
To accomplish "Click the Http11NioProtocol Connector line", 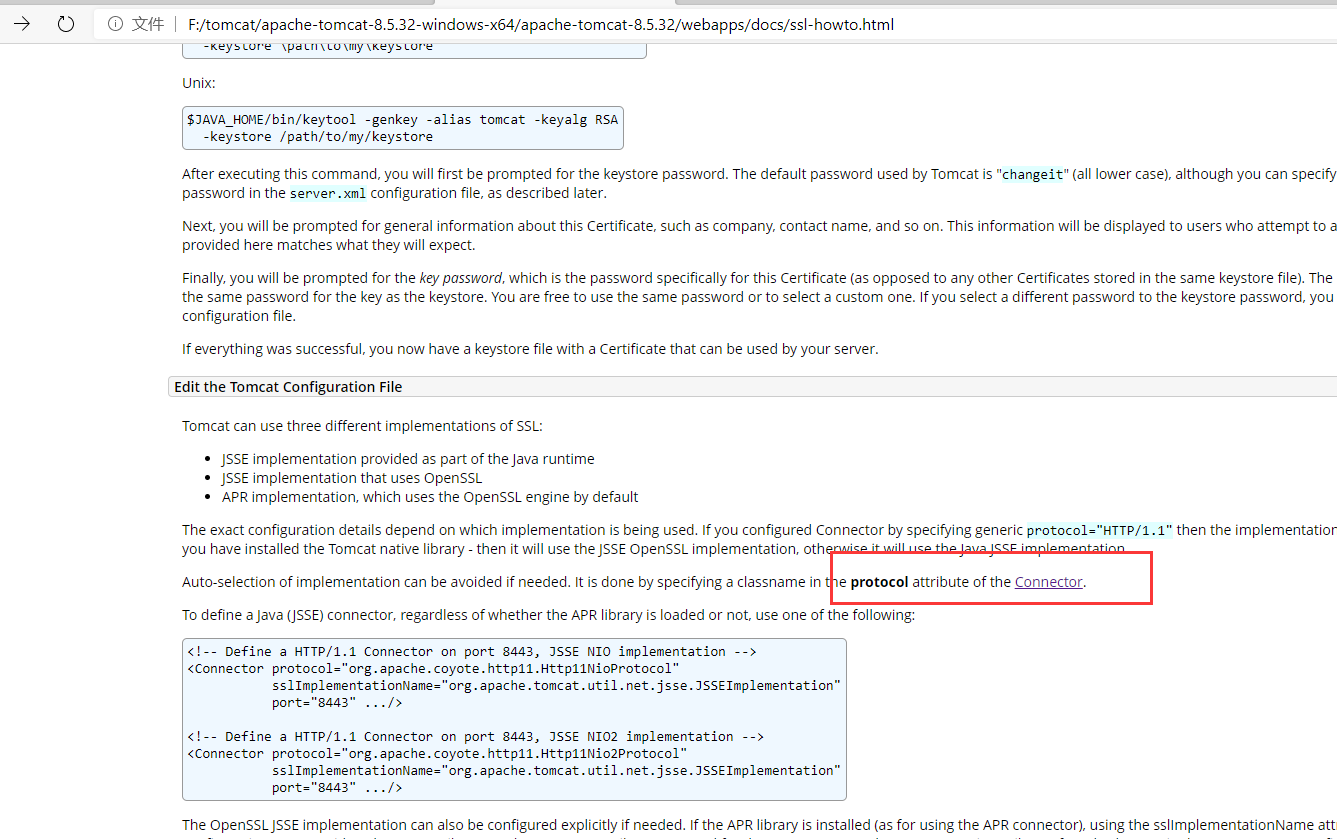I will click(x=433, y=668).
